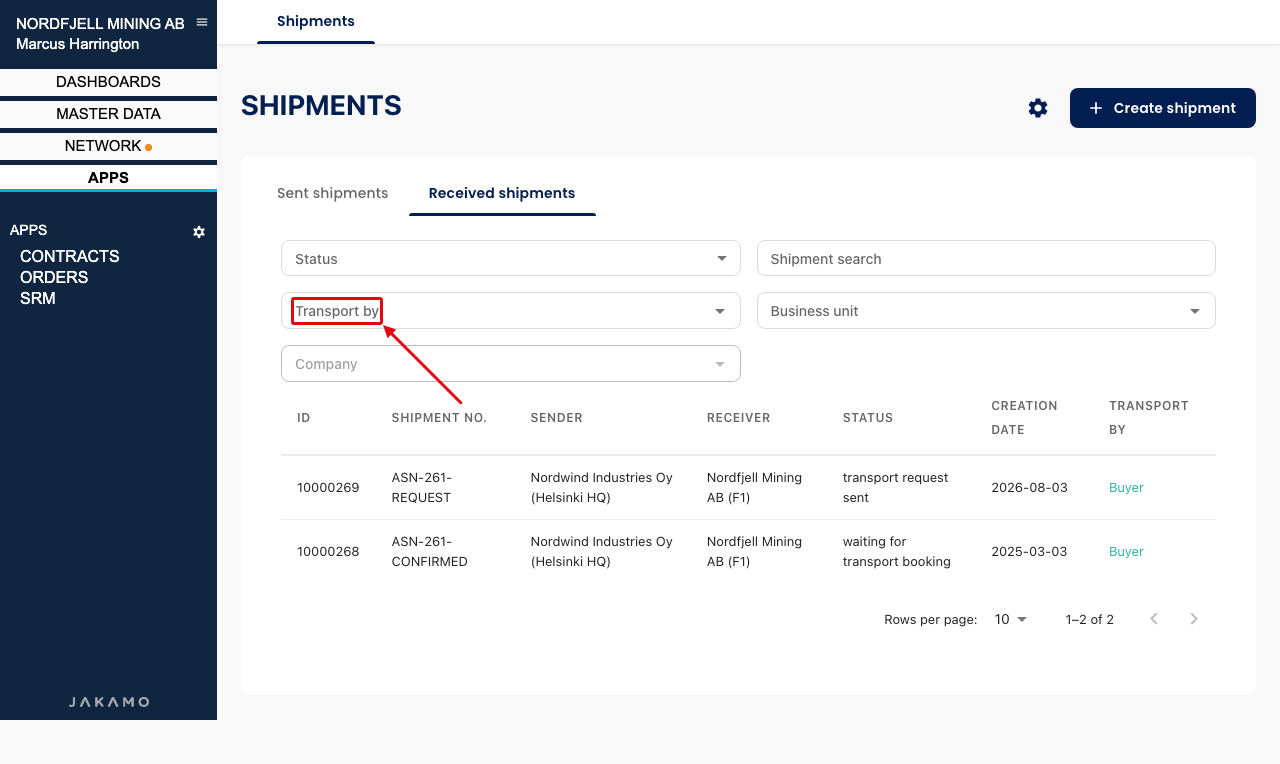Open Orders app link
The width and height of the screenshot is (1280, 764).
(x=54, y=277)
